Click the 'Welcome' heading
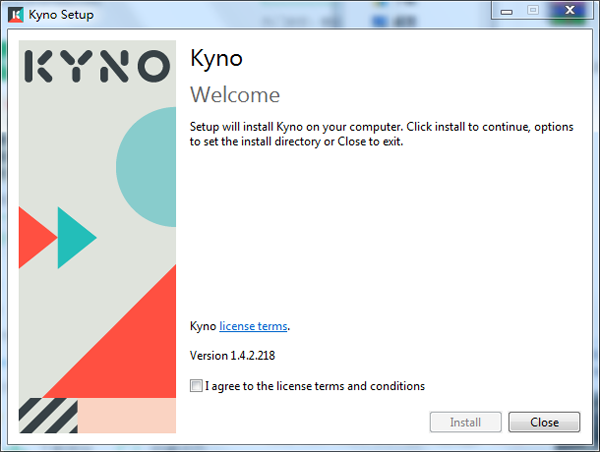Image resolution: width=600 pixels, height=452 pixels. point(235,95)
